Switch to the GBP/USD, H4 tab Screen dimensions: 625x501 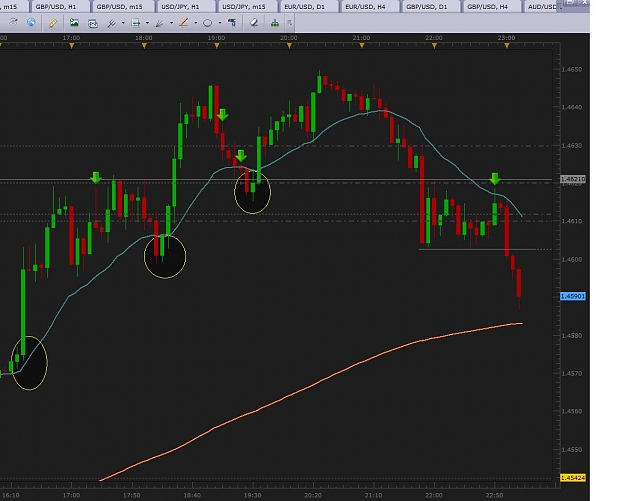(490, 7)
